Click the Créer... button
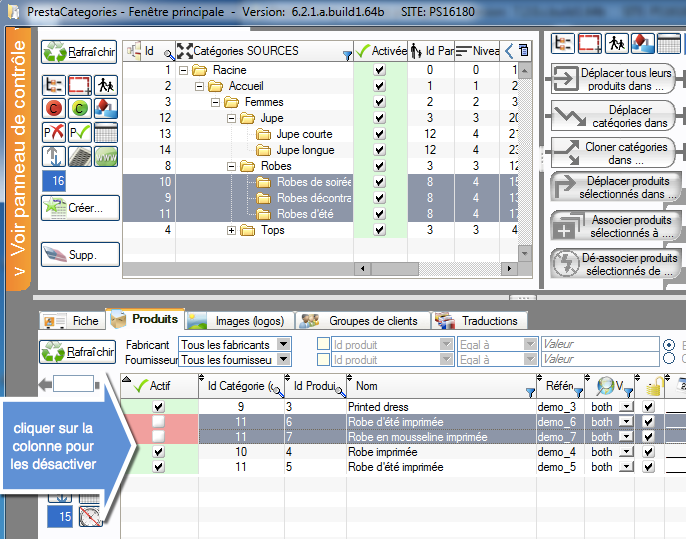This screenshot has width=686, height=539. tap(80, 207)
